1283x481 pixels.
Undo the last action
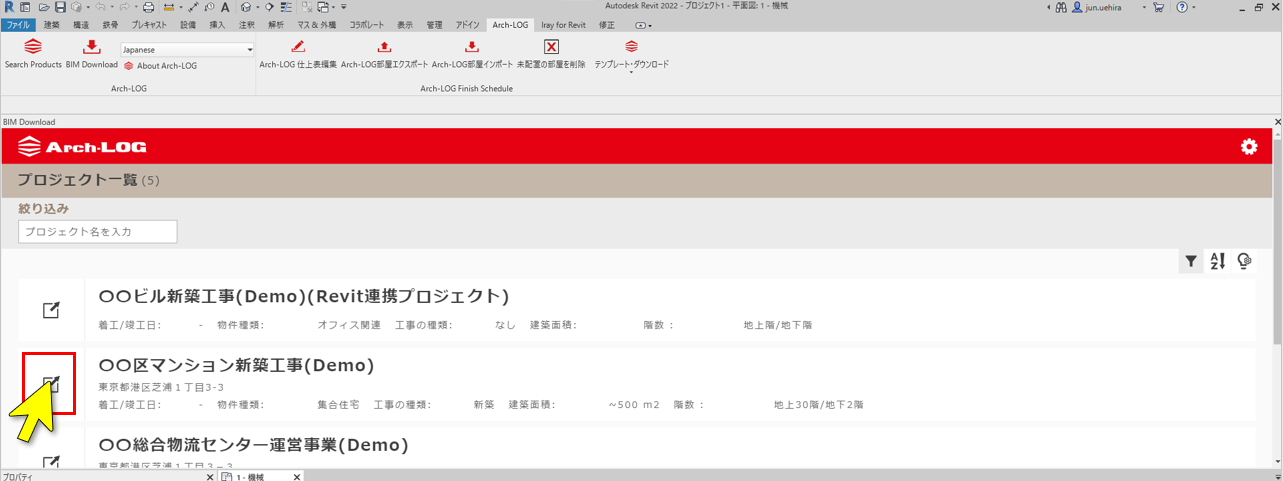100,7
